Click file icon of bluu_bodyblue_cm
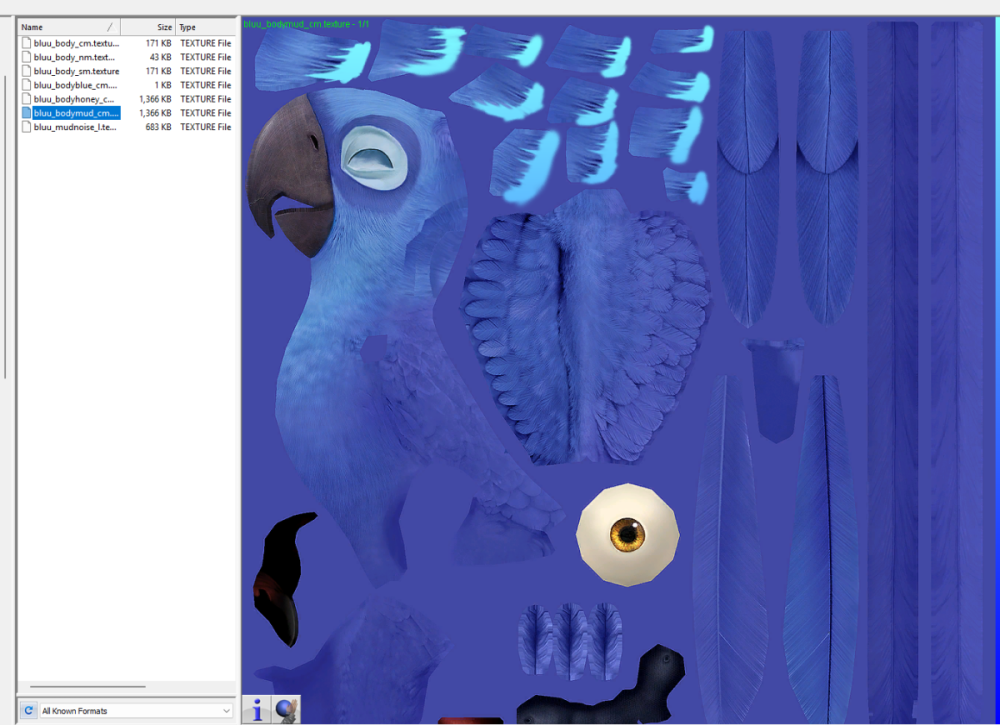1000x725 pixels. (26, 85)
